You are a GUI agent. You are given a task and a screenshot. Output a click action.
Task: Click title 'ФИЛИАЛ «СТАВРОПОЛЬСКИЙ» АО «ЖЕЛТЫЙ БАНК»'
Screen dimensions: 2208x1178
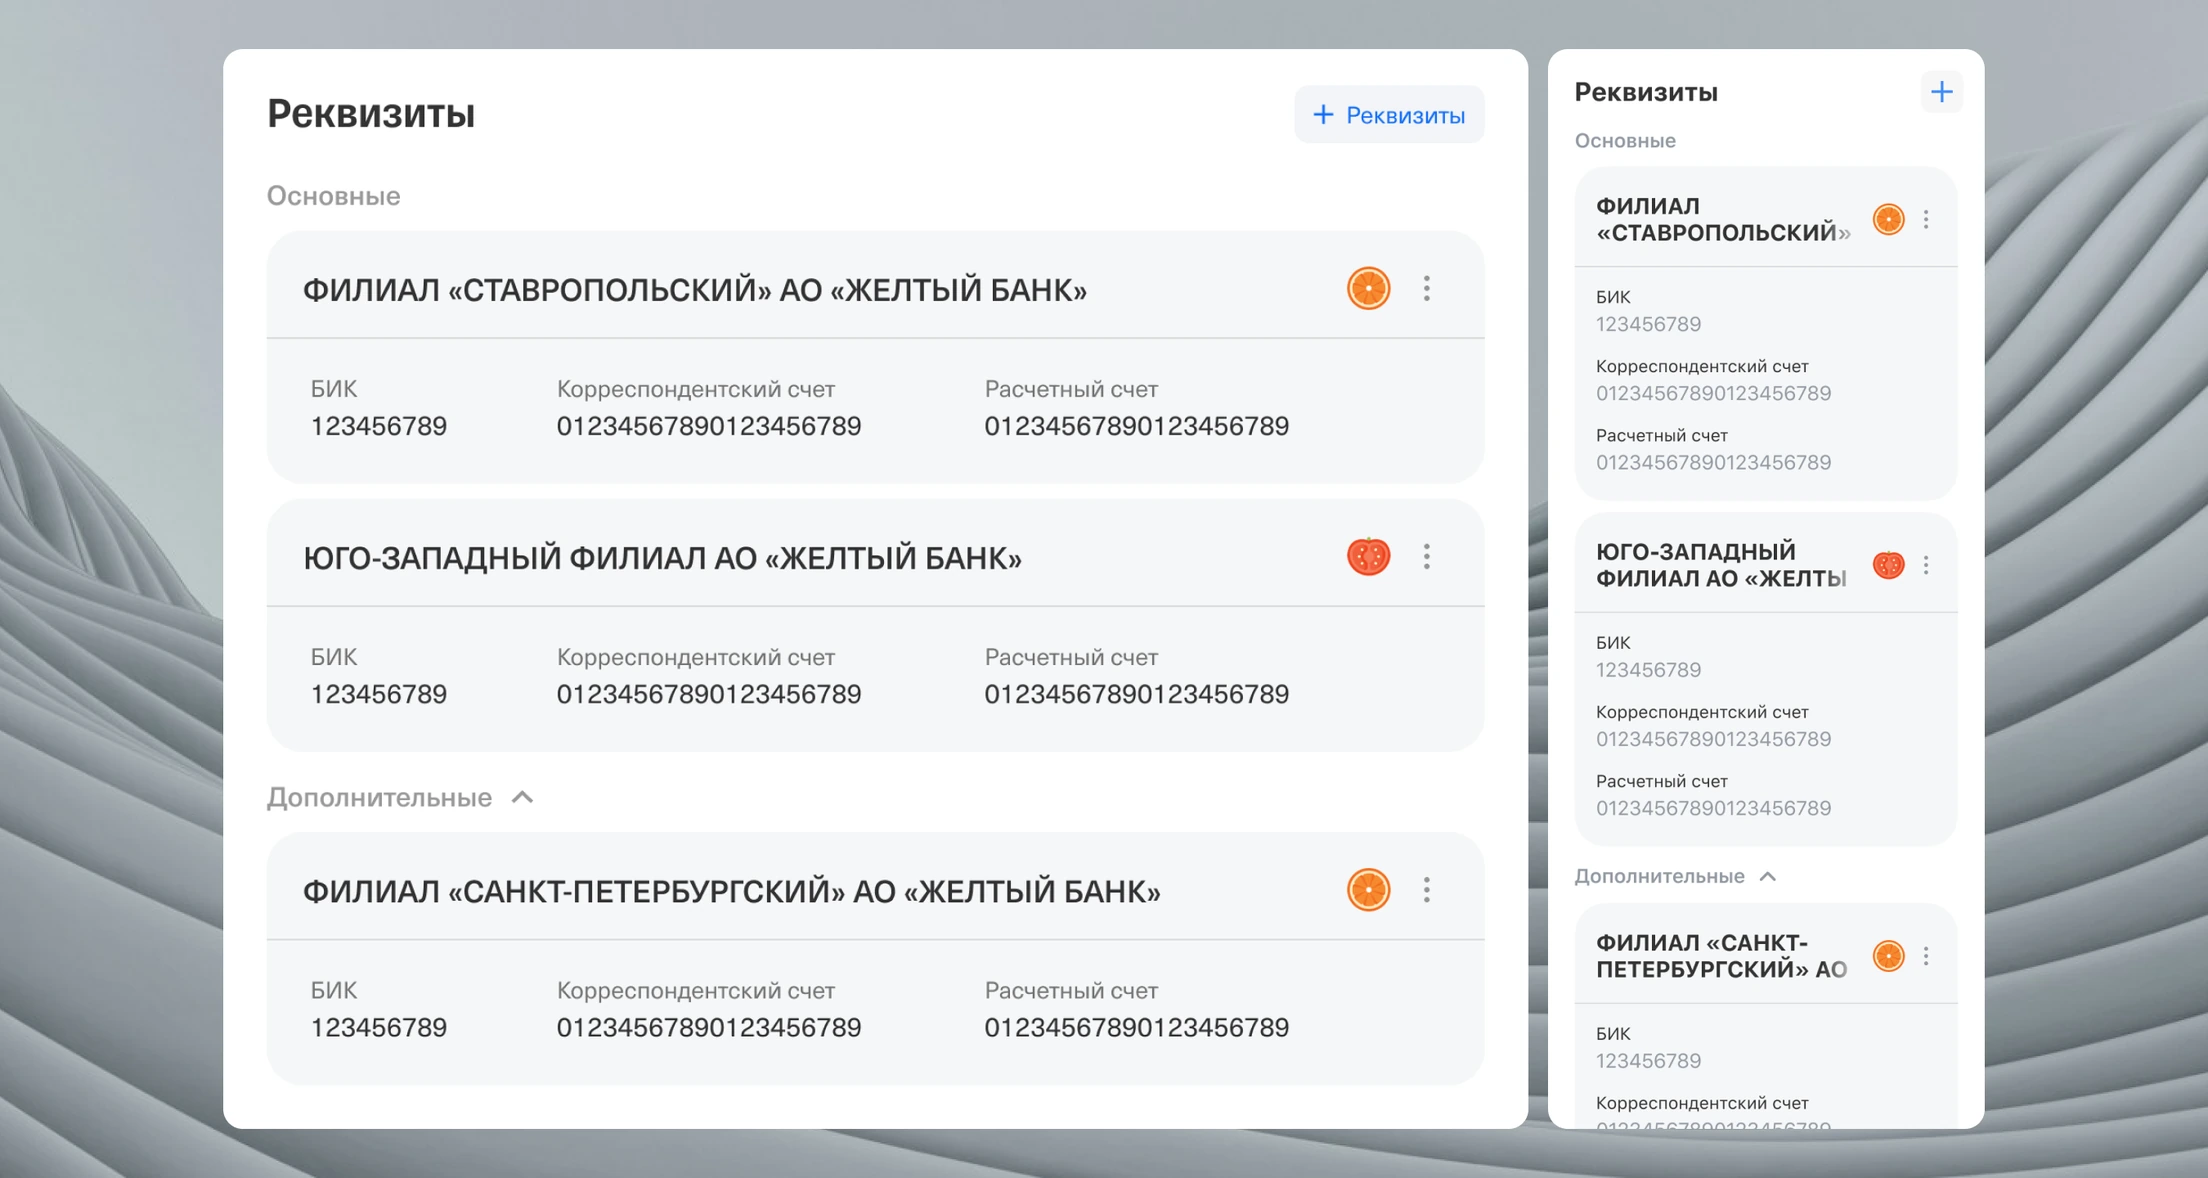695,290
